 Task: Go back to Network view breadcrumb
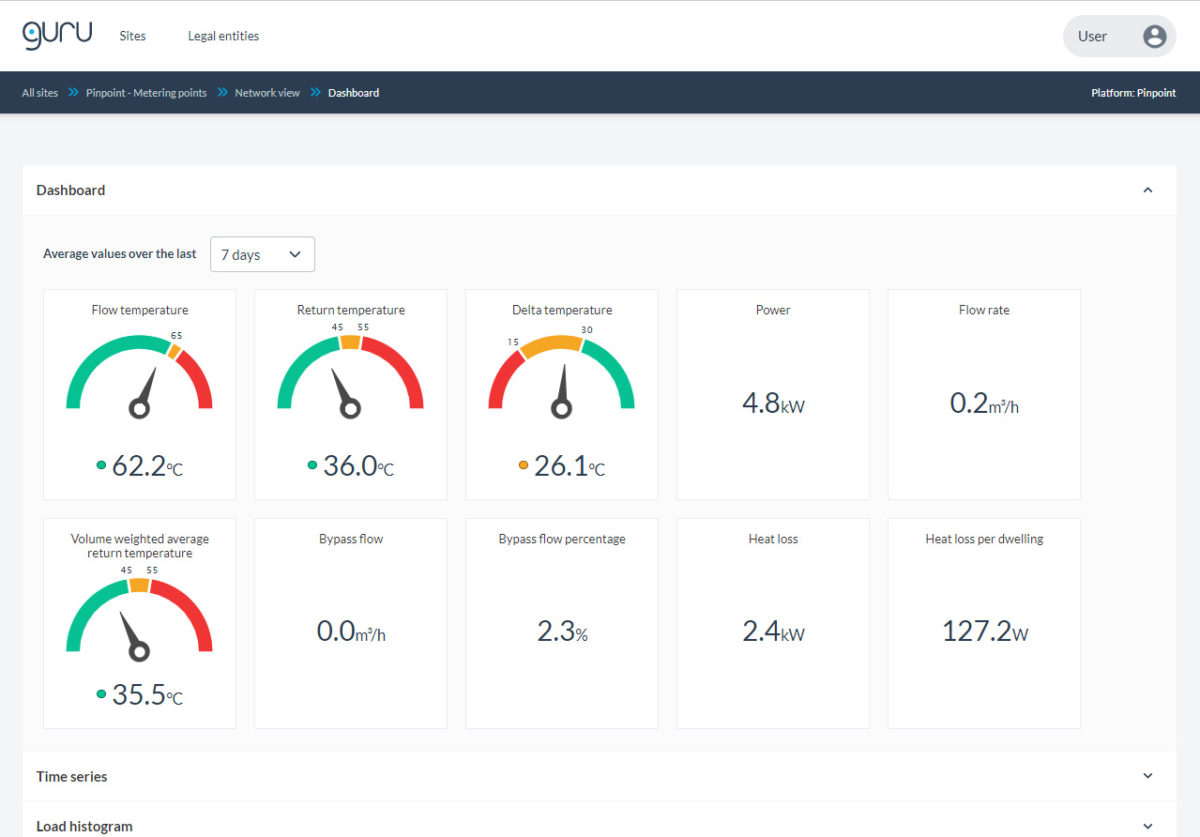tap(267, 93)
